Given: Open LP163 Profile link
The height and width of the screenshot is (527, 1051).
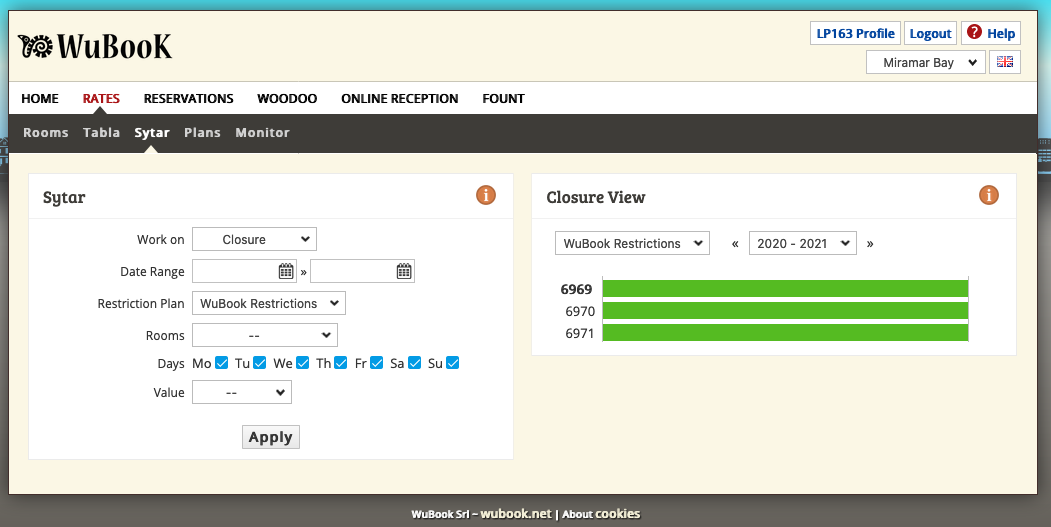Looking at the screenshot, I should coord(855,34).
